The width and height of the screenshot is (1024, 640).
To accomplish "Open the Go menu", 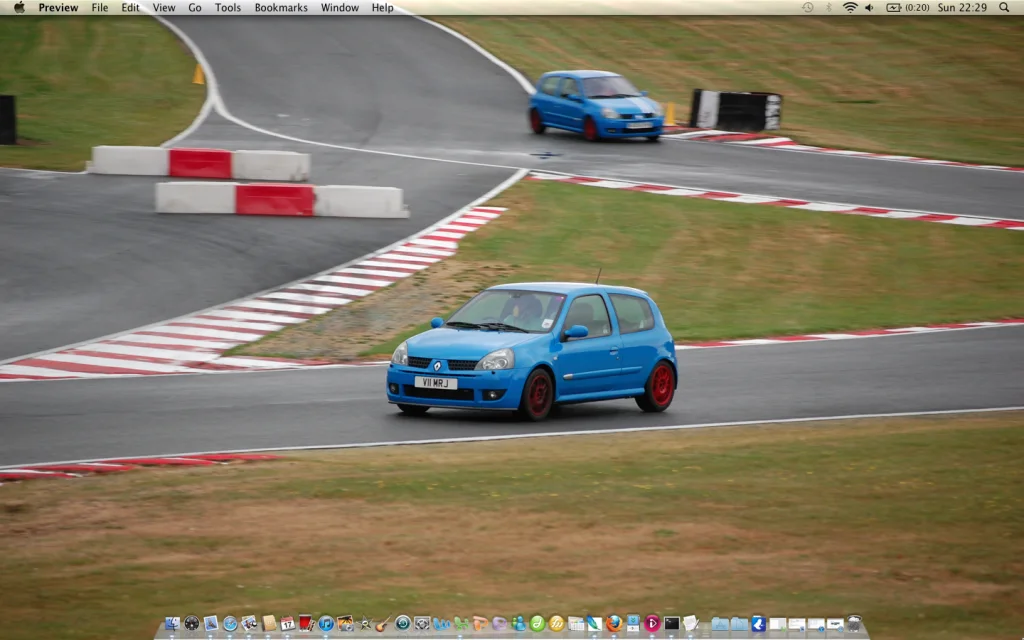I will pyautogui.click(x=195, y=8).
